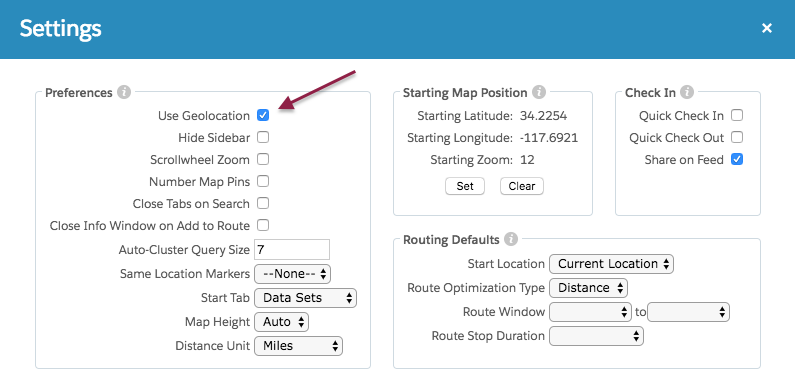Image resolution: width=795 pixels, height=371 pixels.
Task: Enable Close Tabs on Search
Action: click(263, 203)
